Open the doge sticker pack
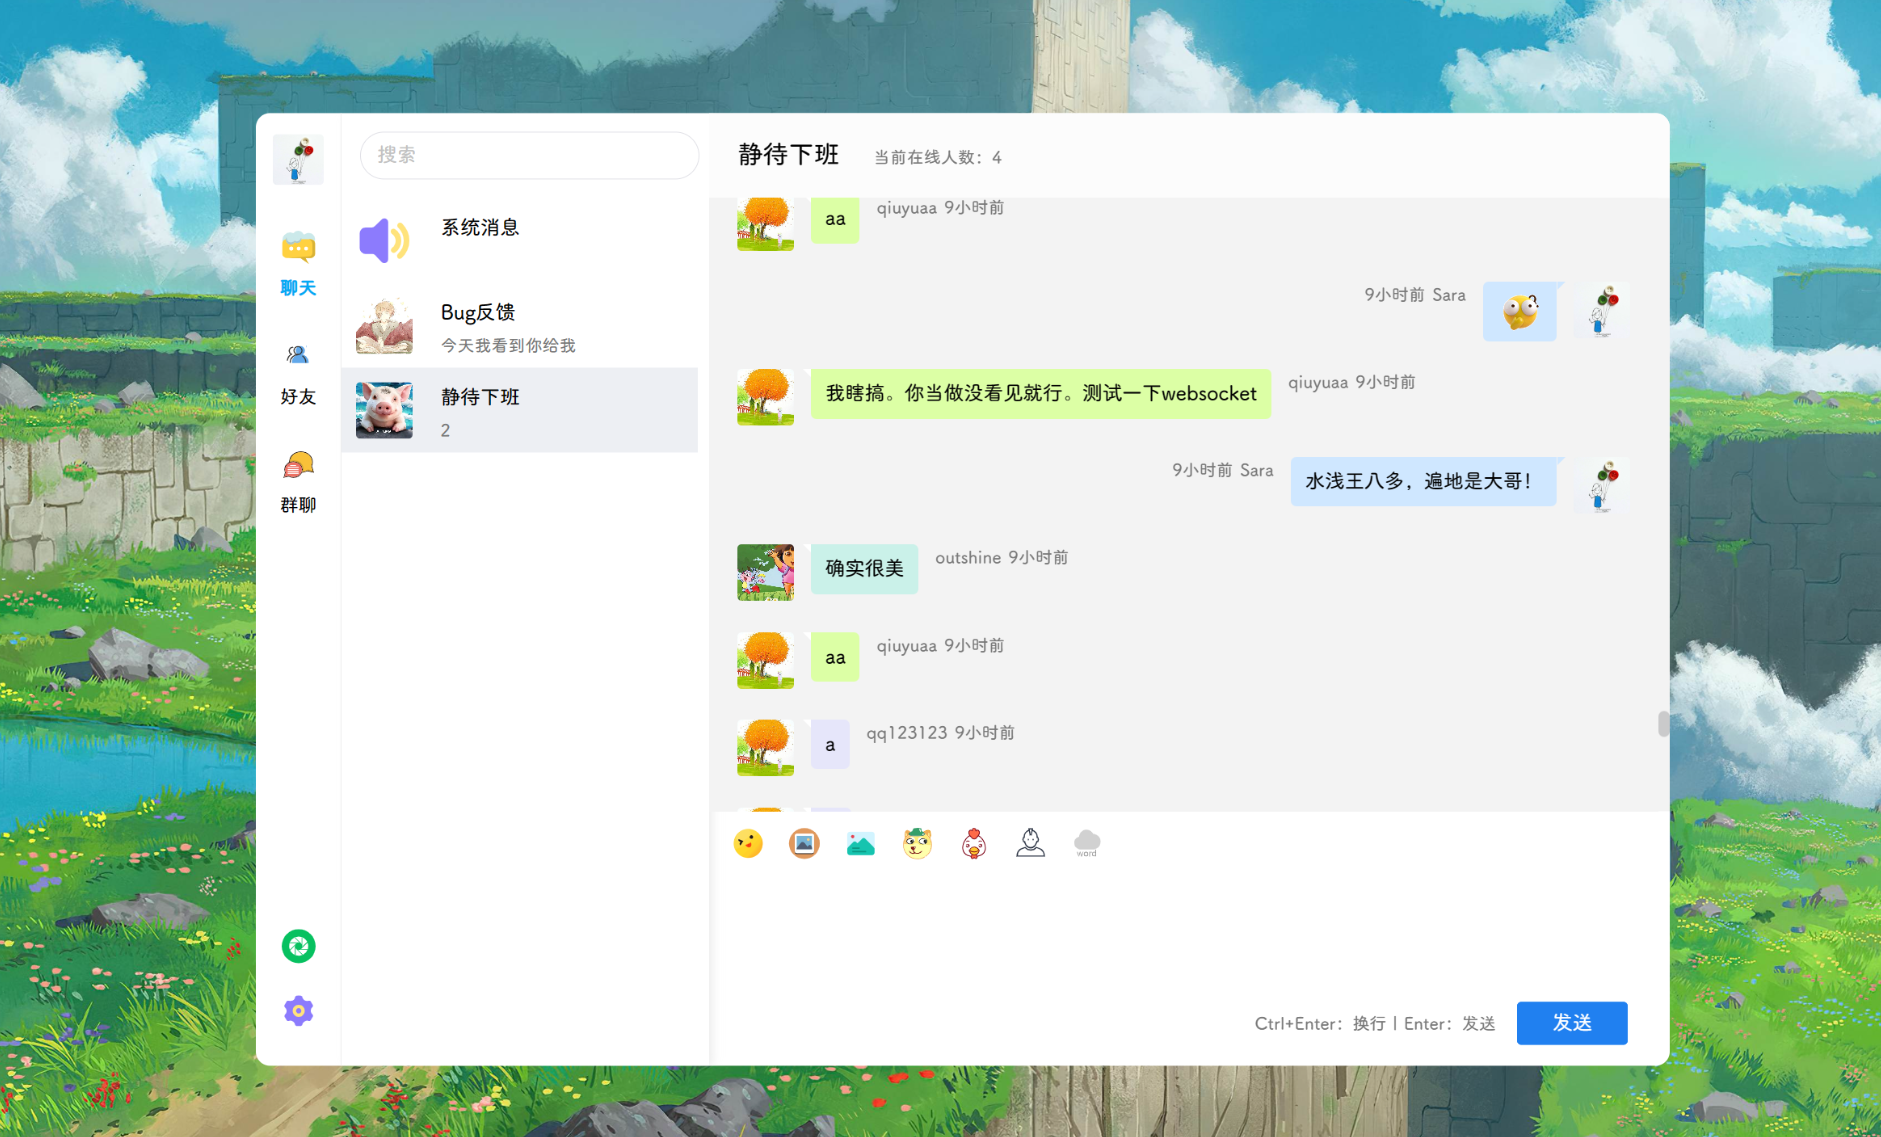This screenshot has height=1137, width=1881. pos(917,844)
